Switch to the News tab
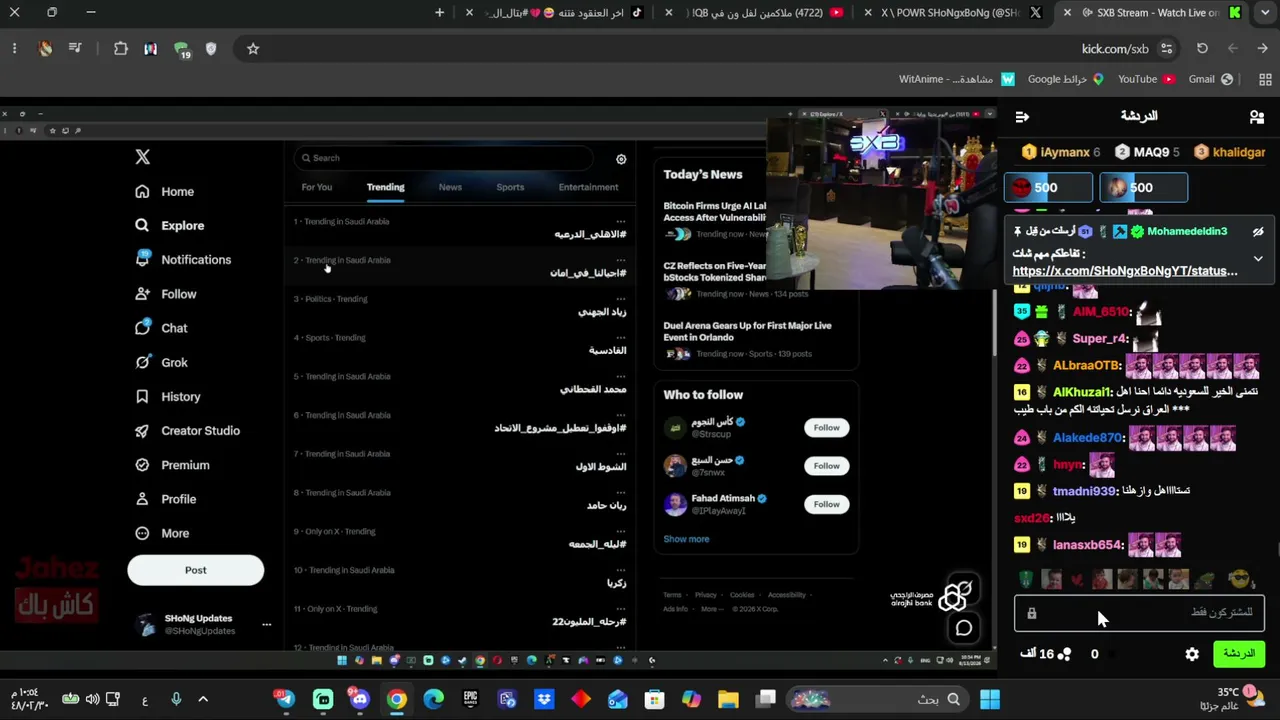The width and height of the screenshot is (1280, 720). (x=450, y=187)
